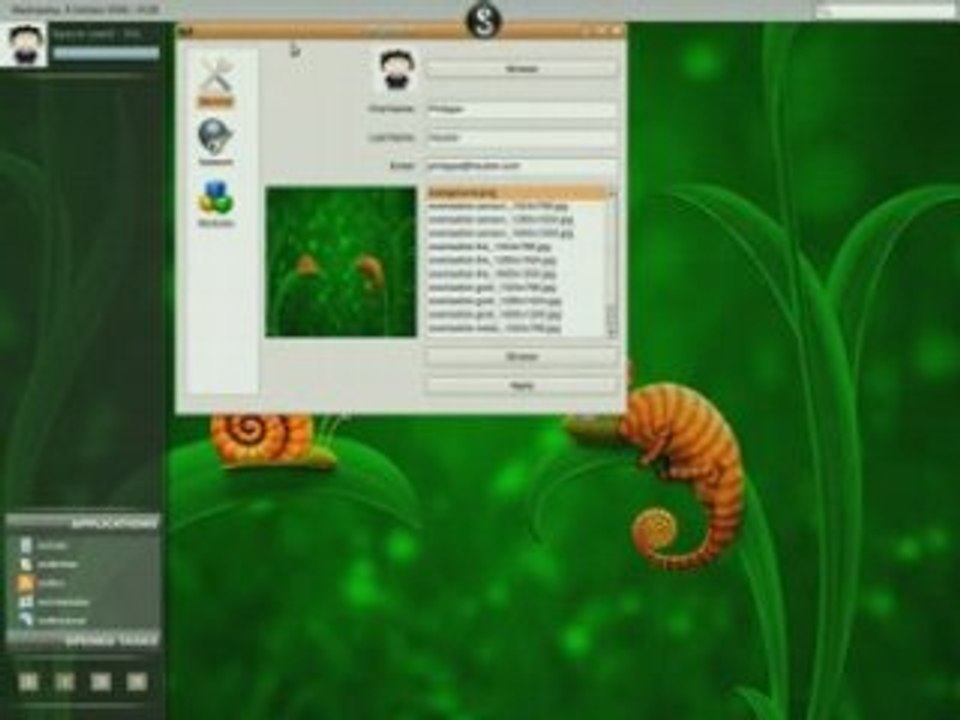The height and width of the screenshot is (720, 960).
Task: Click the Browse button beside the avatar
Action: click(x=522, y=69)
